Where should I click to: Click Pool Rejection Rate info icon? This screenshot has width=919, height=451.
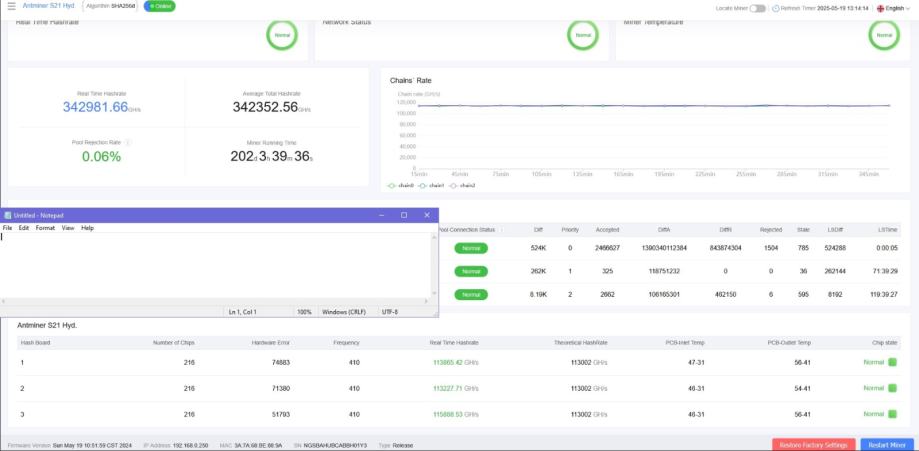[x=128, y=143]
